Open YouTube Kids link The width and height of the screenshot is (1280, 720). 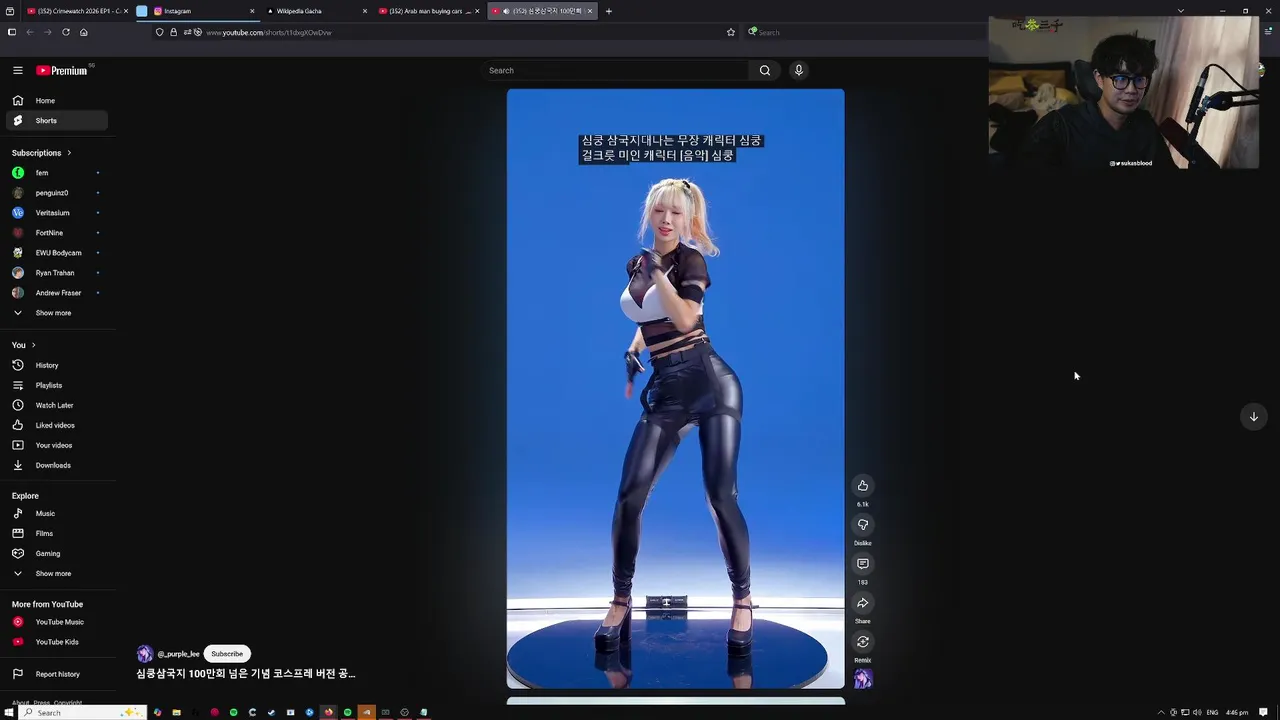[55, 642]
